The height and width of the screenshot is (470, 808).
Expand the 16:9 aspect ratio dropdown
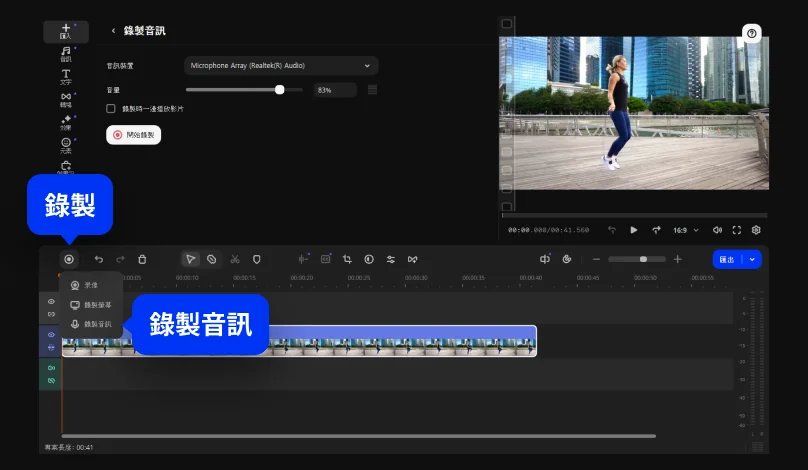point(685,230)
